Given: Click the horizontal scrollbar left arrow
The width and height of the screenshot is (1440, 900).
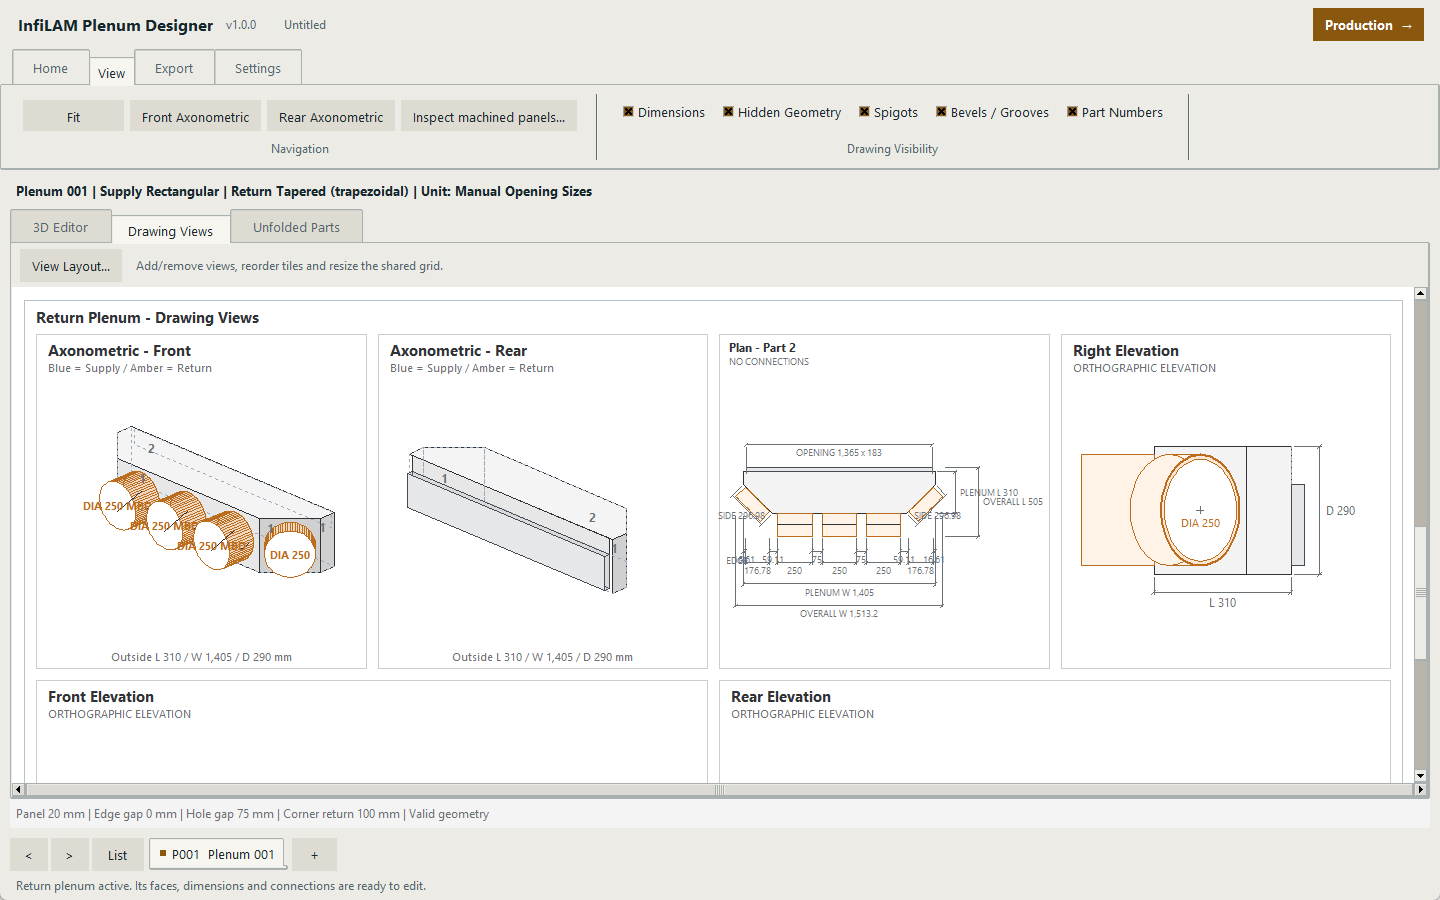Looking at the screenshot, I should [17, 790].
